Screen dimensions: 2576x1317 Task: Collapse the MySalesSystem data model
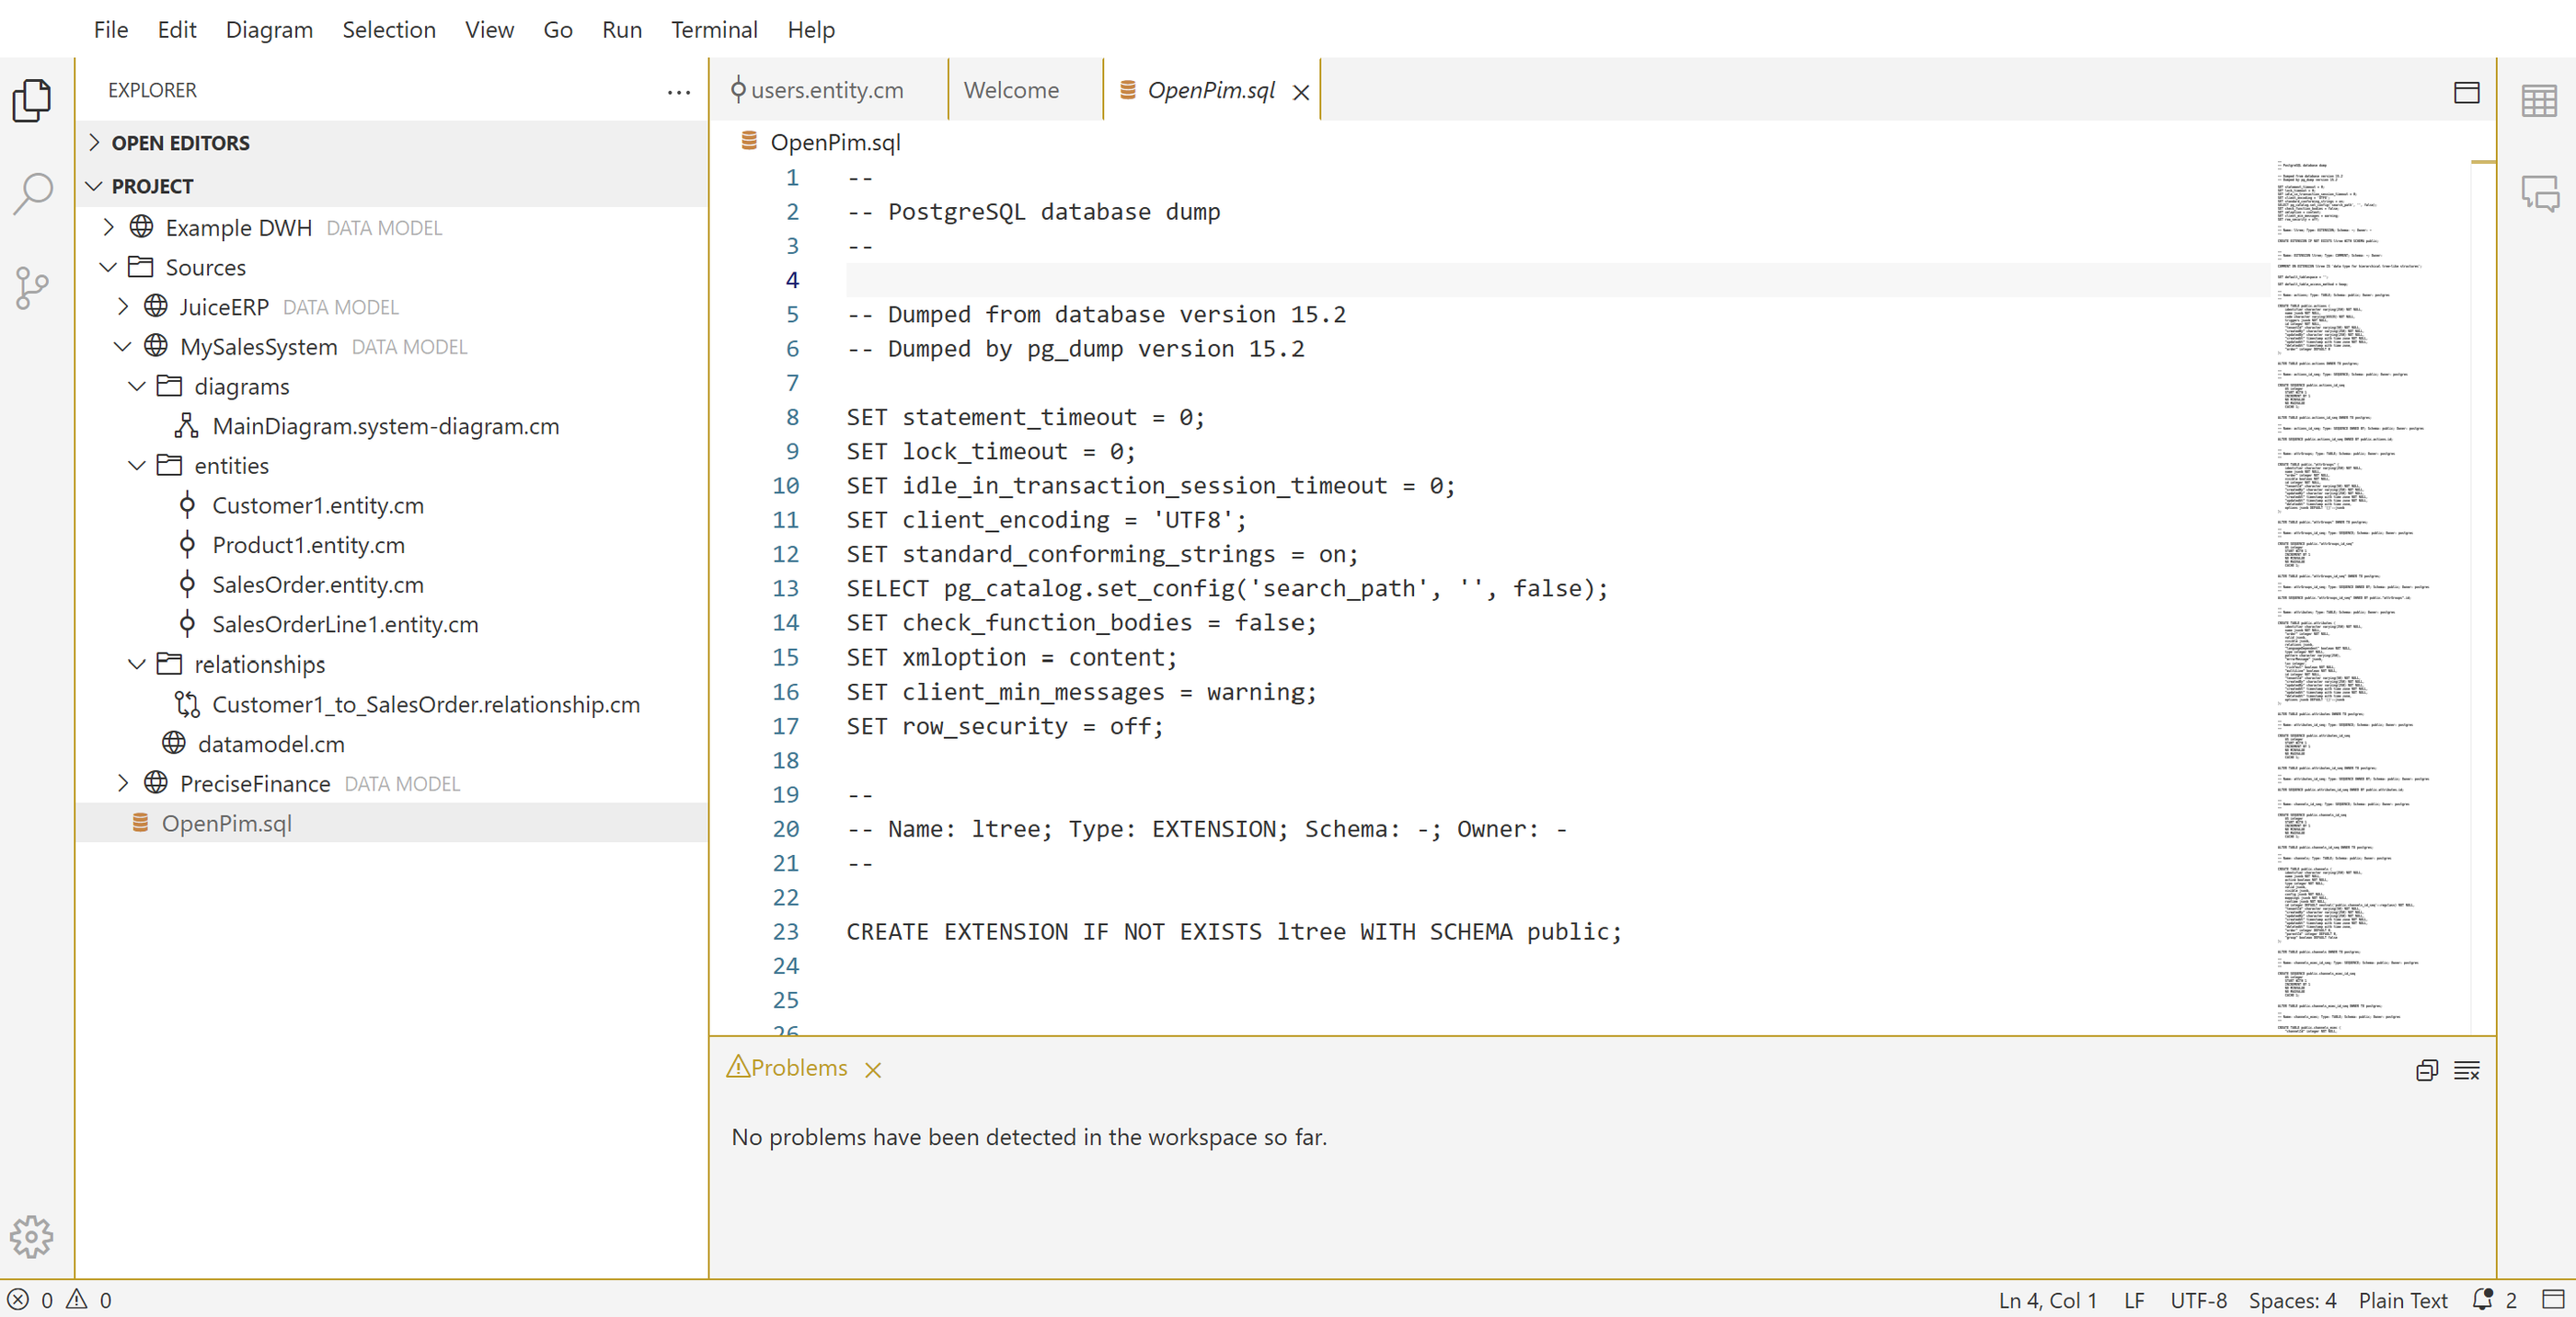(123, 347)
